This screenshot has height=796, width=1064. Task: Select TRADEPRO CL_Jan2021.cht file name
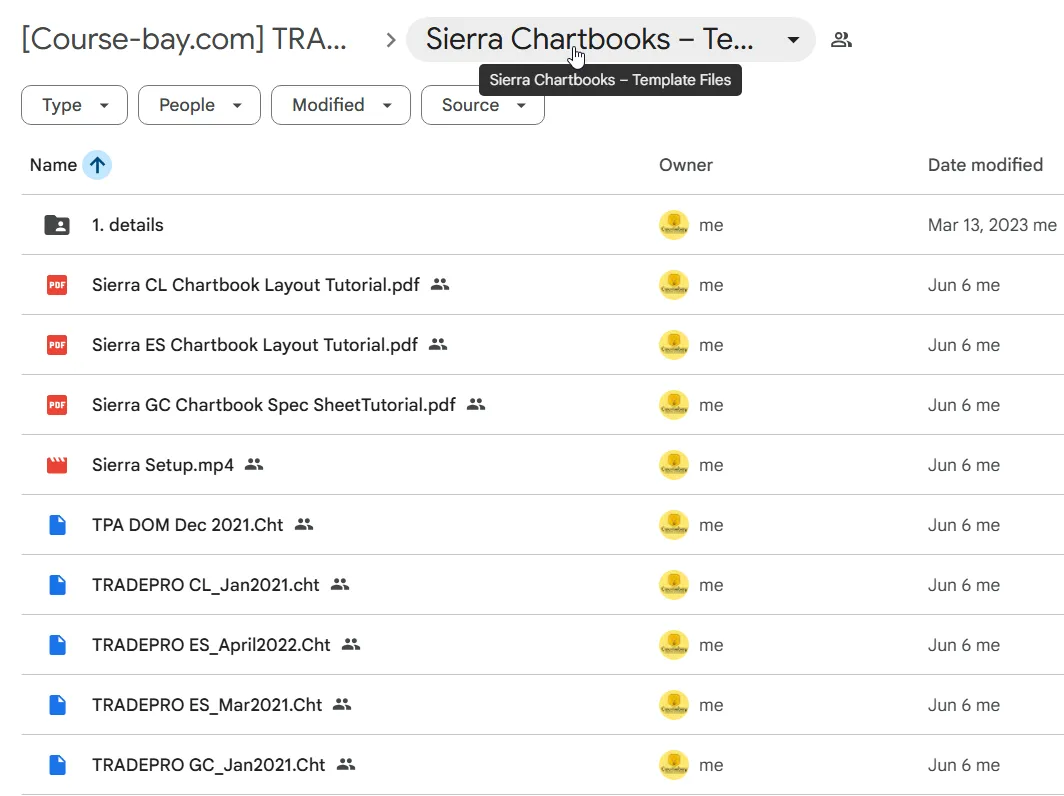(206, 585)
